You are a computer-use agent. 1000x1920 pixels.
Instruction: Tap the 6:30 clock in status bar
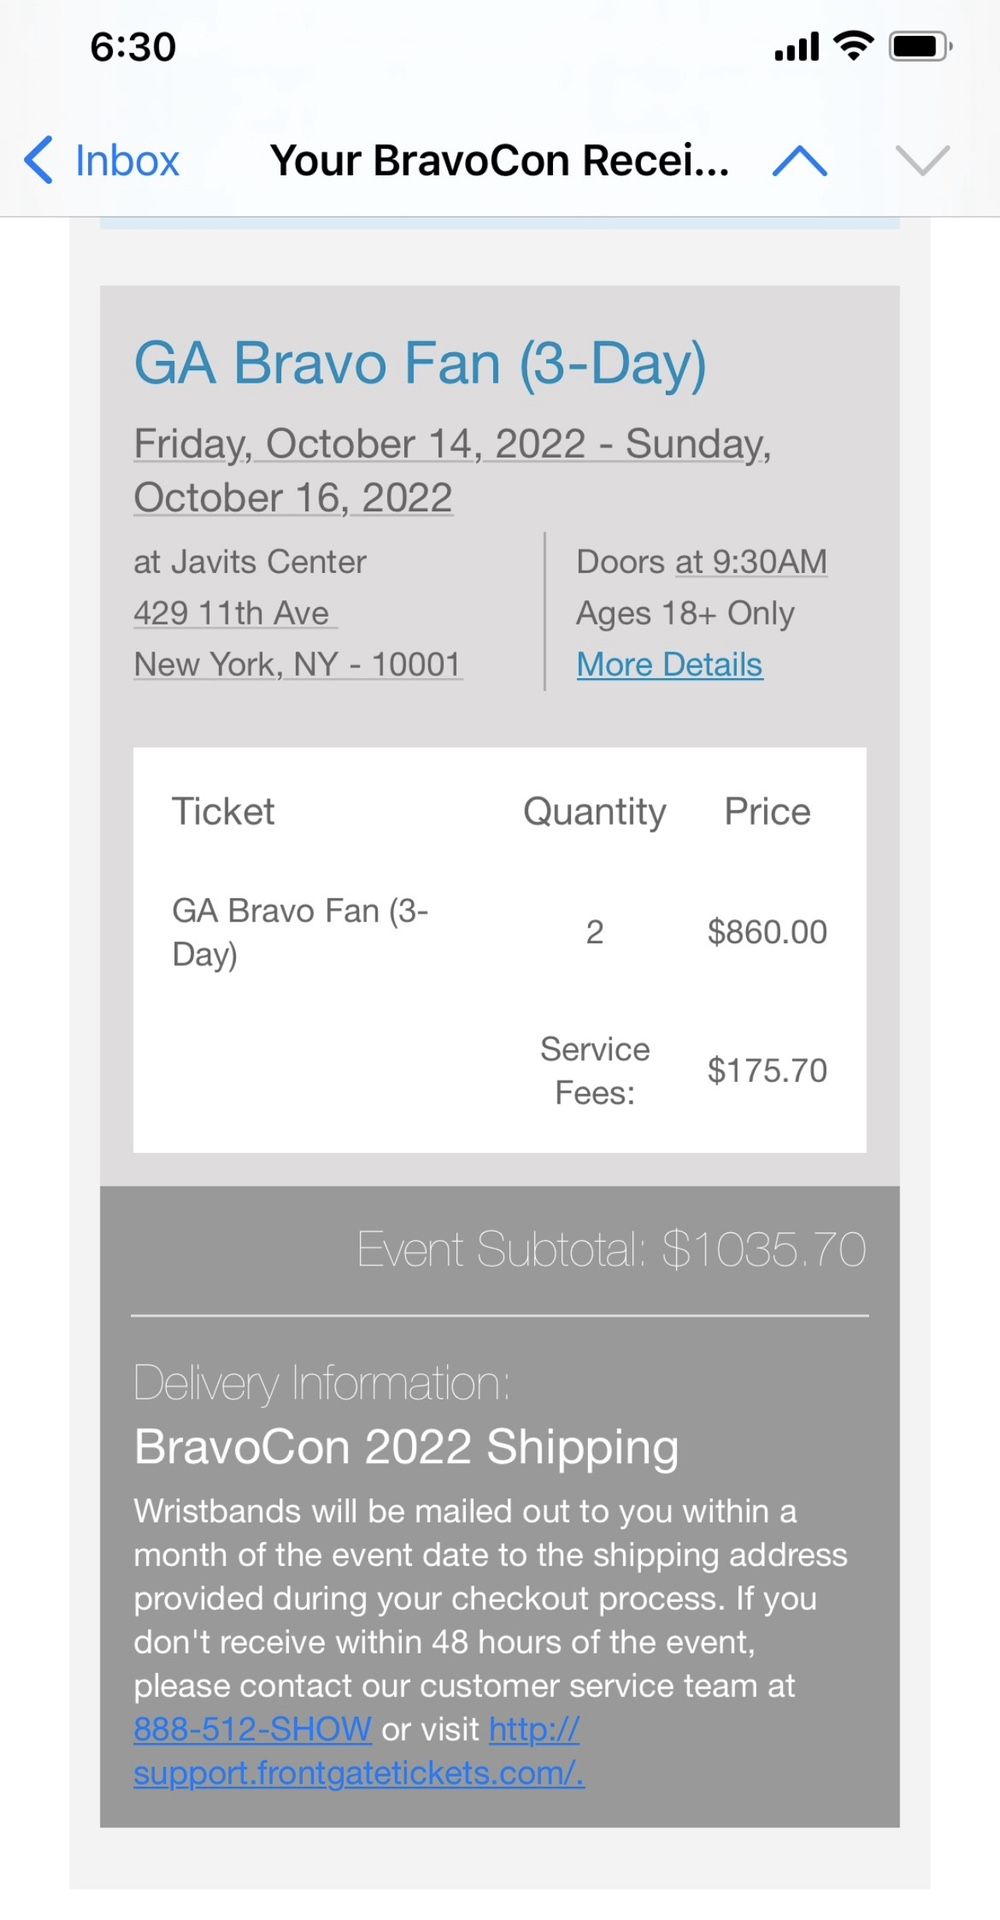133,47
